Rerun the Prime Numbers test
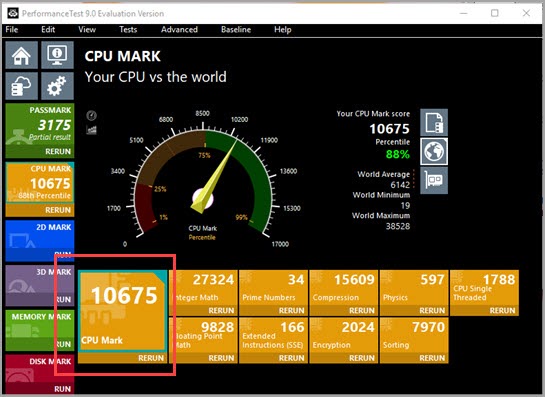Viewport: 545px width, 397px height. 292,310
